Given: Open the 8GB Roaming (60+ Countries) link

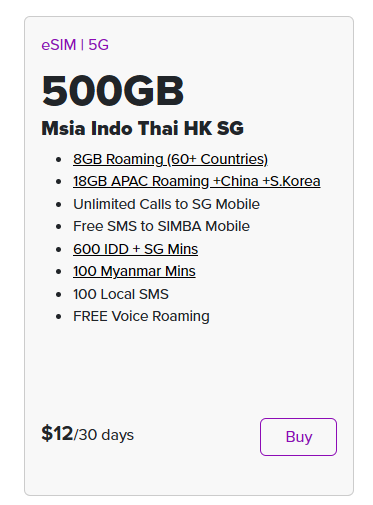Looking at the screenshot, I should (170, 159).
